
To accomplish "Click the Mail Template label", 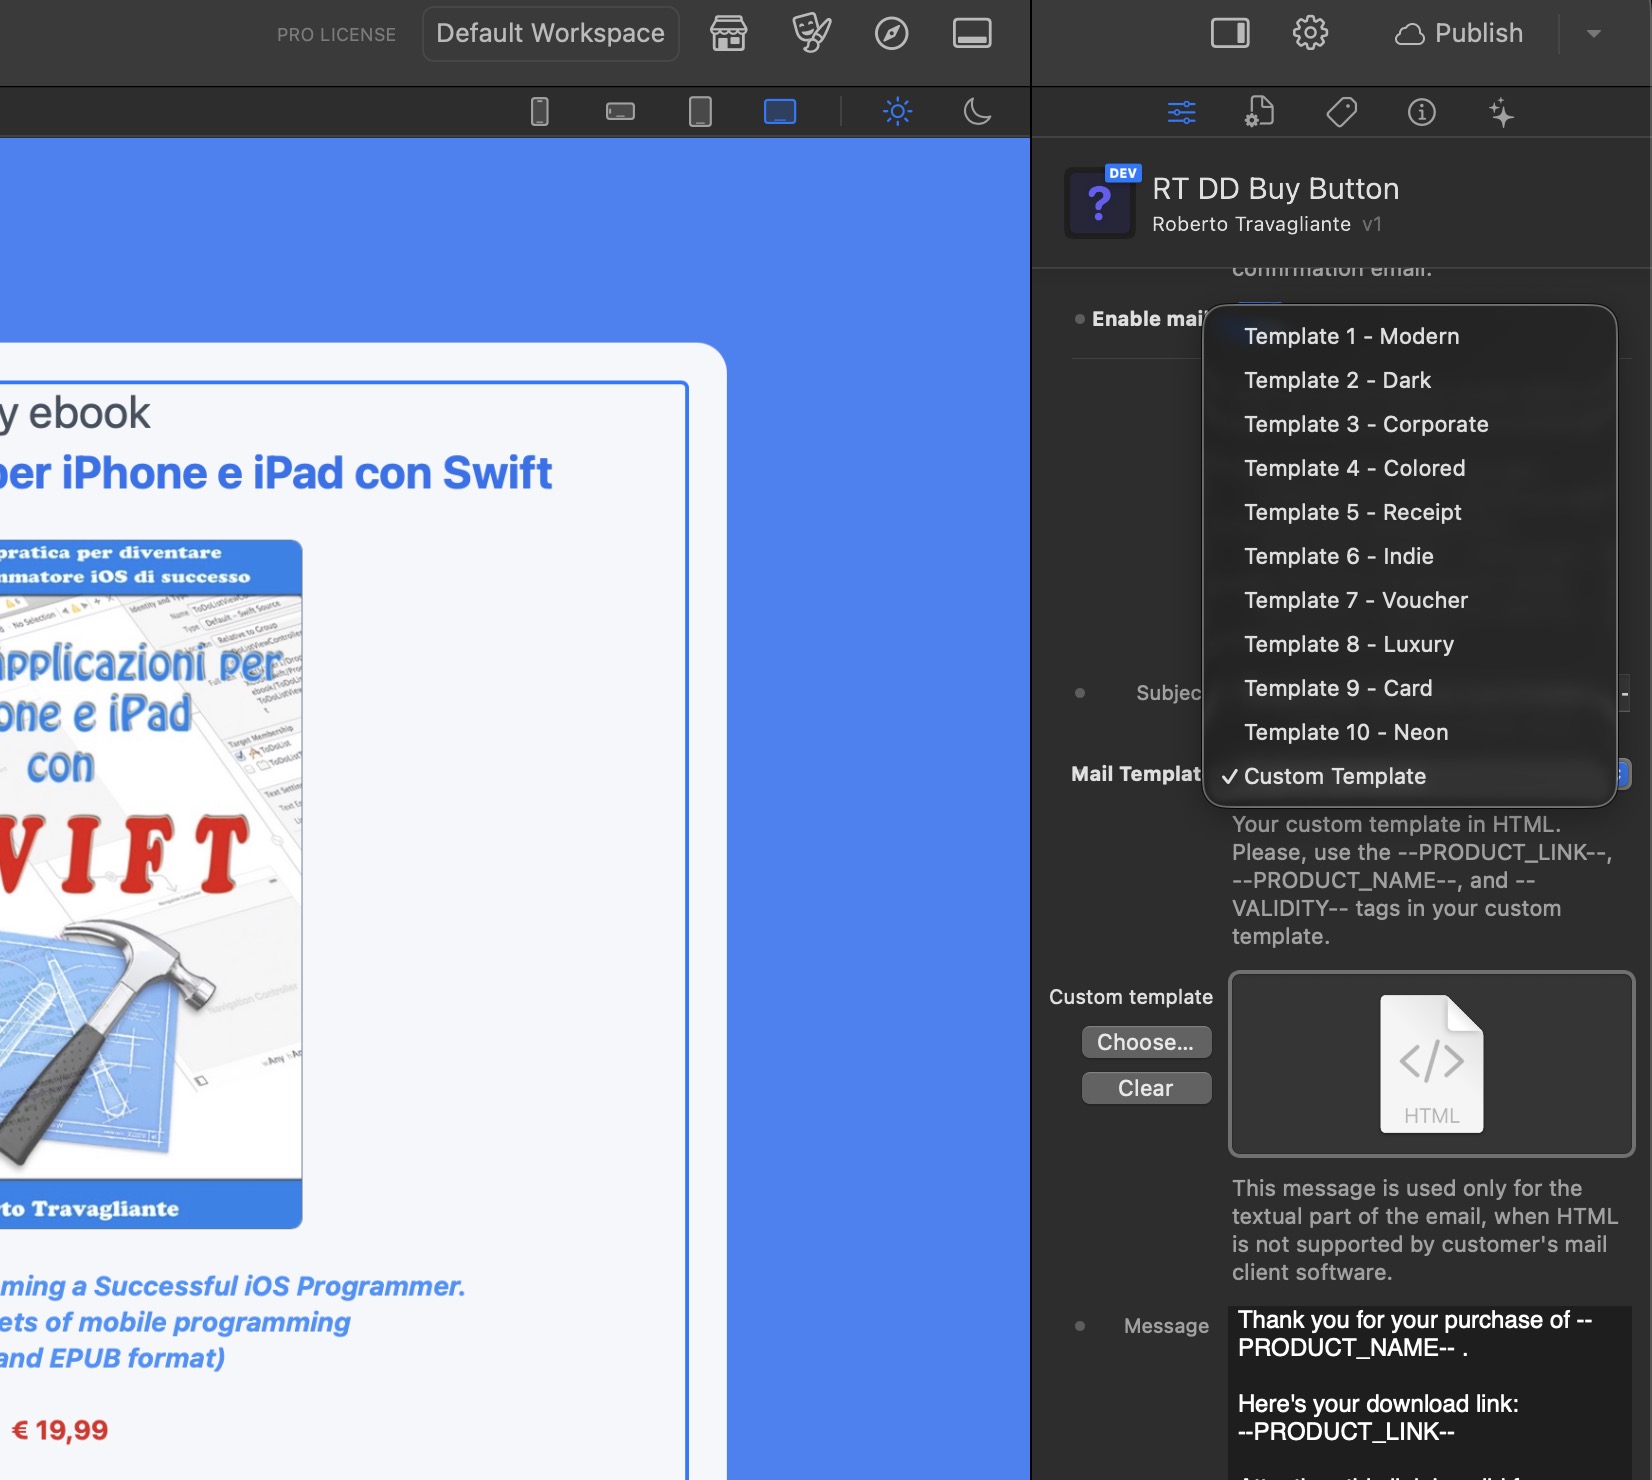I will pyautogui.click(x=1136, y=774).
